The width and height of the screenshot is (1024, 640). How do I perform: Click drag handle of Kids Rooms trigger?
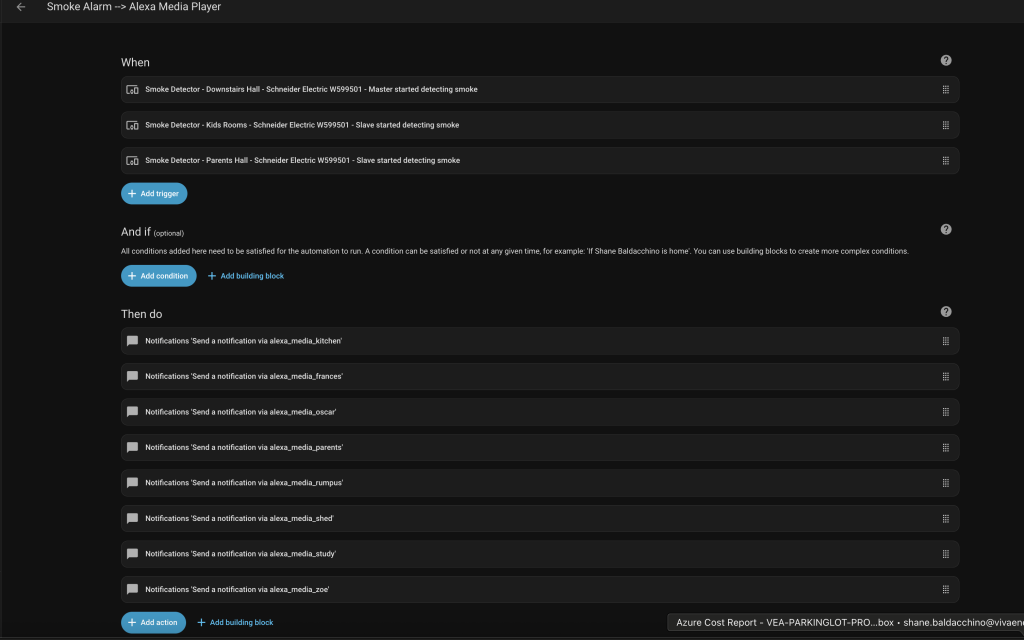[x=945, y=125]
